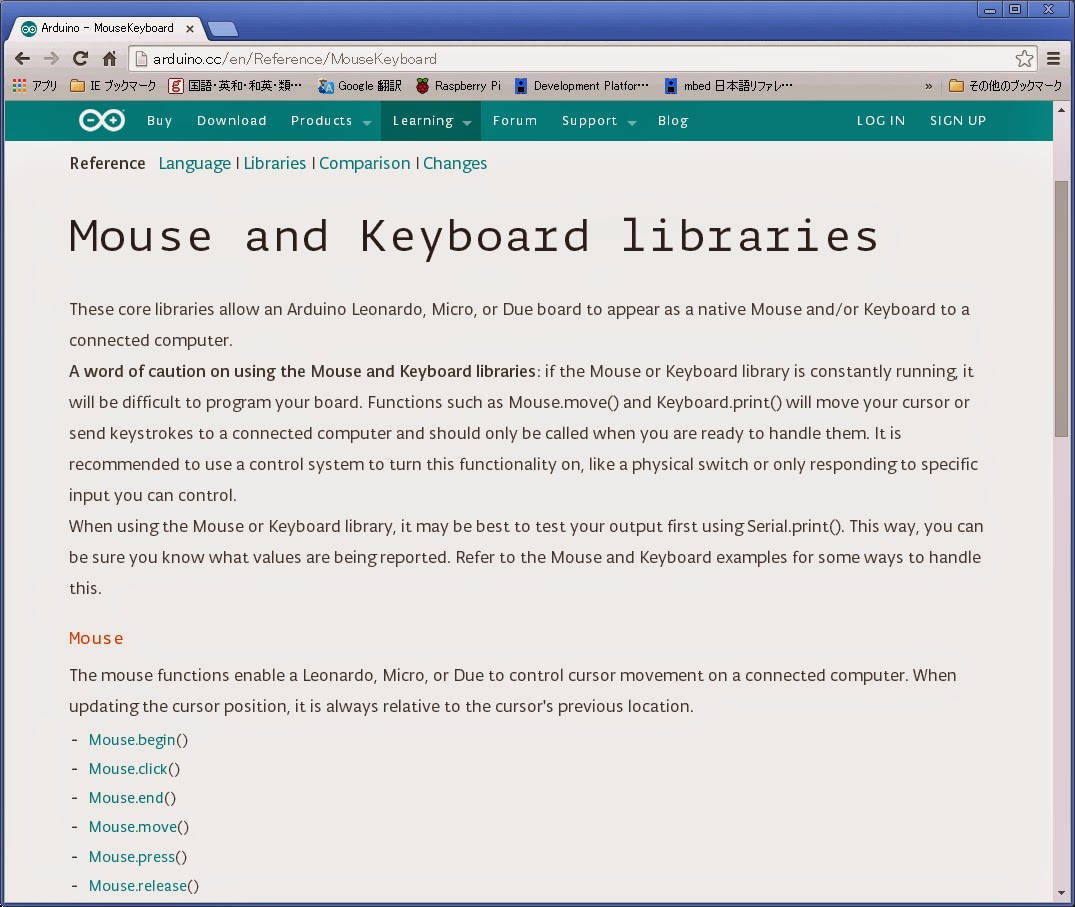
Task: Bookmark page with the star icon
Action: click(1024, 59)
